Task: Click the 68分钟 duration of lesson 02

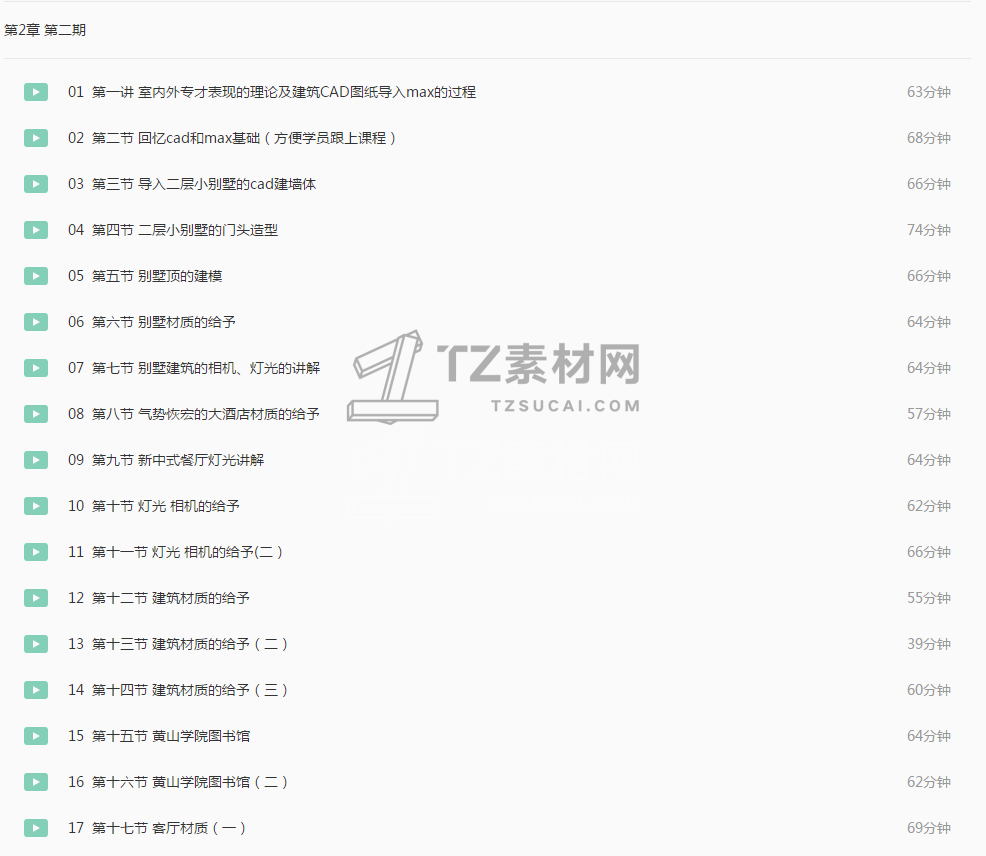Action: (928, 138)
